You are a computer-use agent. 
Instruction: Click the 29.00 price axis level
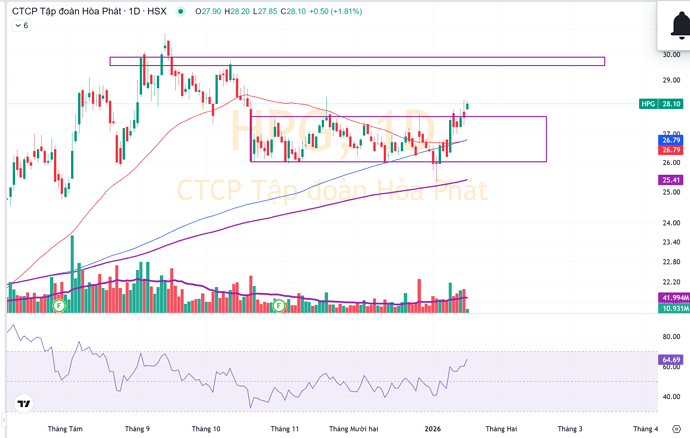tap(672, 80)
